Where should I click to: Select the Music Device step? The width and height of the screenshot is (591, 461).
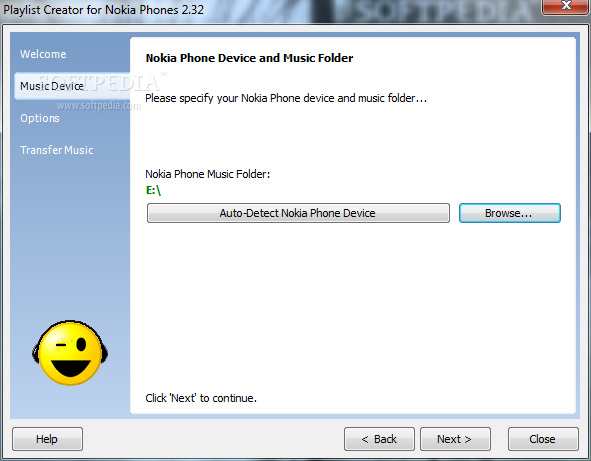72,86
